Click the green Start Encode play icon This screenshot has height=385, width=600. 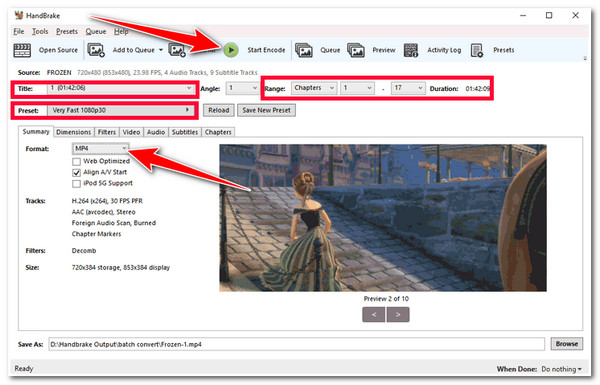tap(231, 50)
